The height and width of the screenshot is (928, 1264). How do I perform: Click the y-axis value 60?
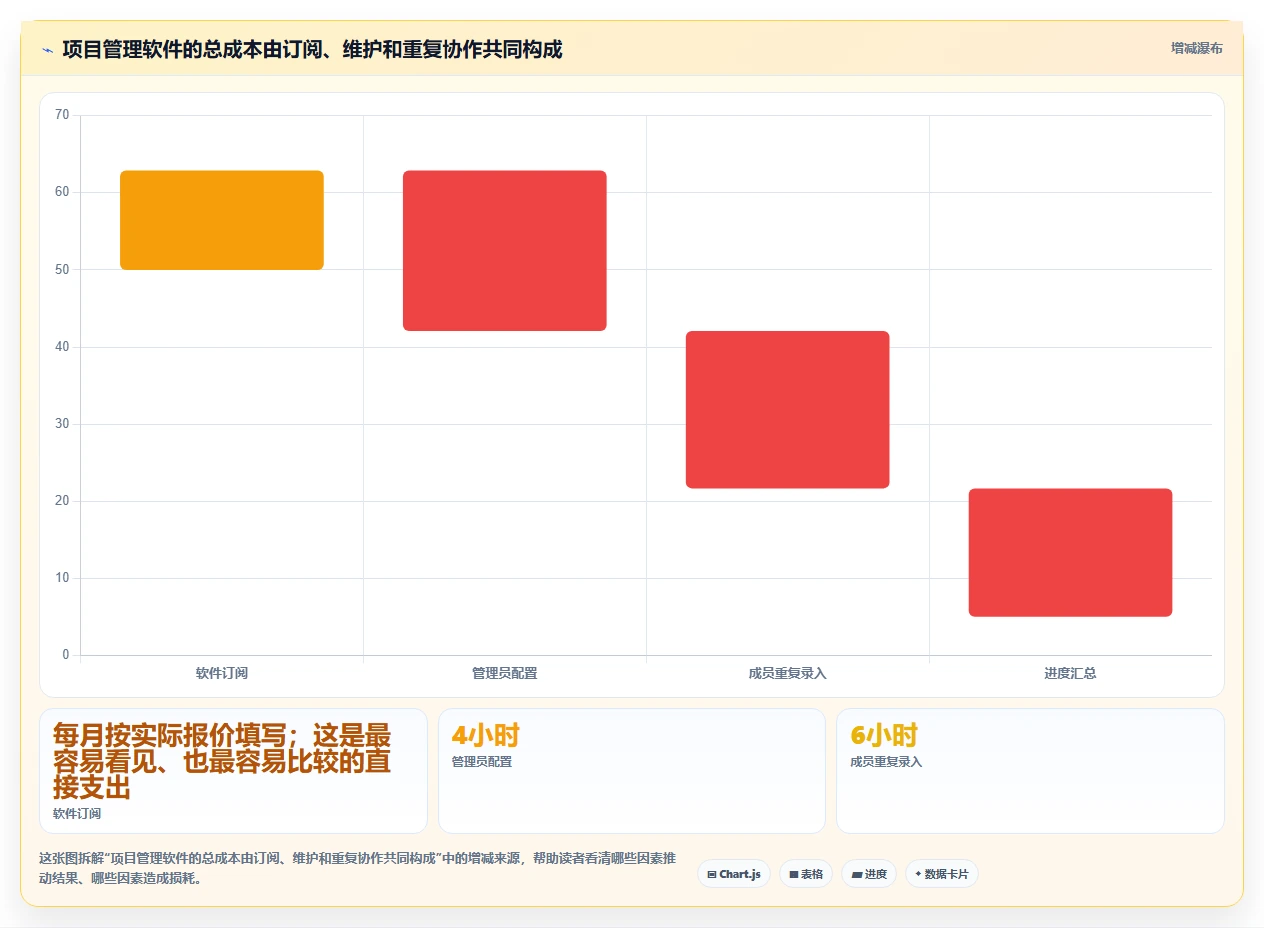(x=62, y=192)
